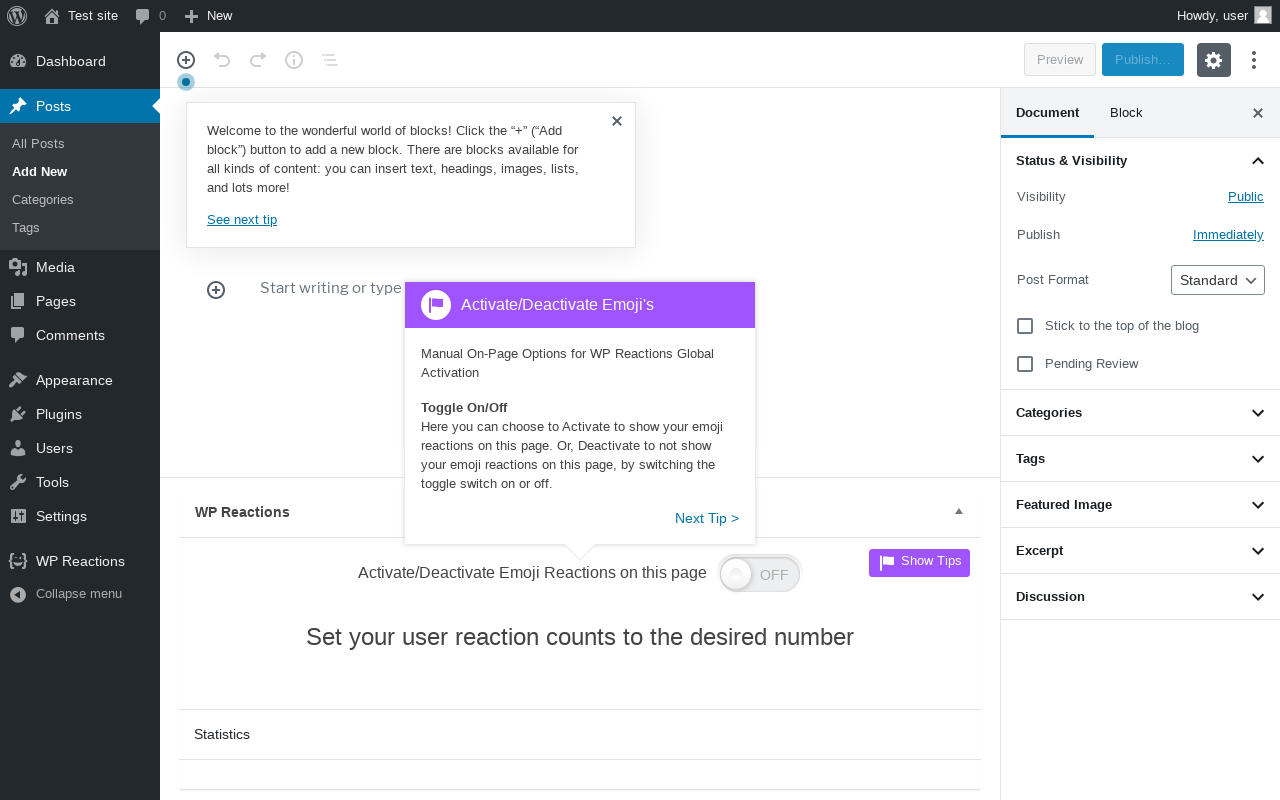
Task: Go to Dashboard in sidebar
Action: [x=80, y=61]
